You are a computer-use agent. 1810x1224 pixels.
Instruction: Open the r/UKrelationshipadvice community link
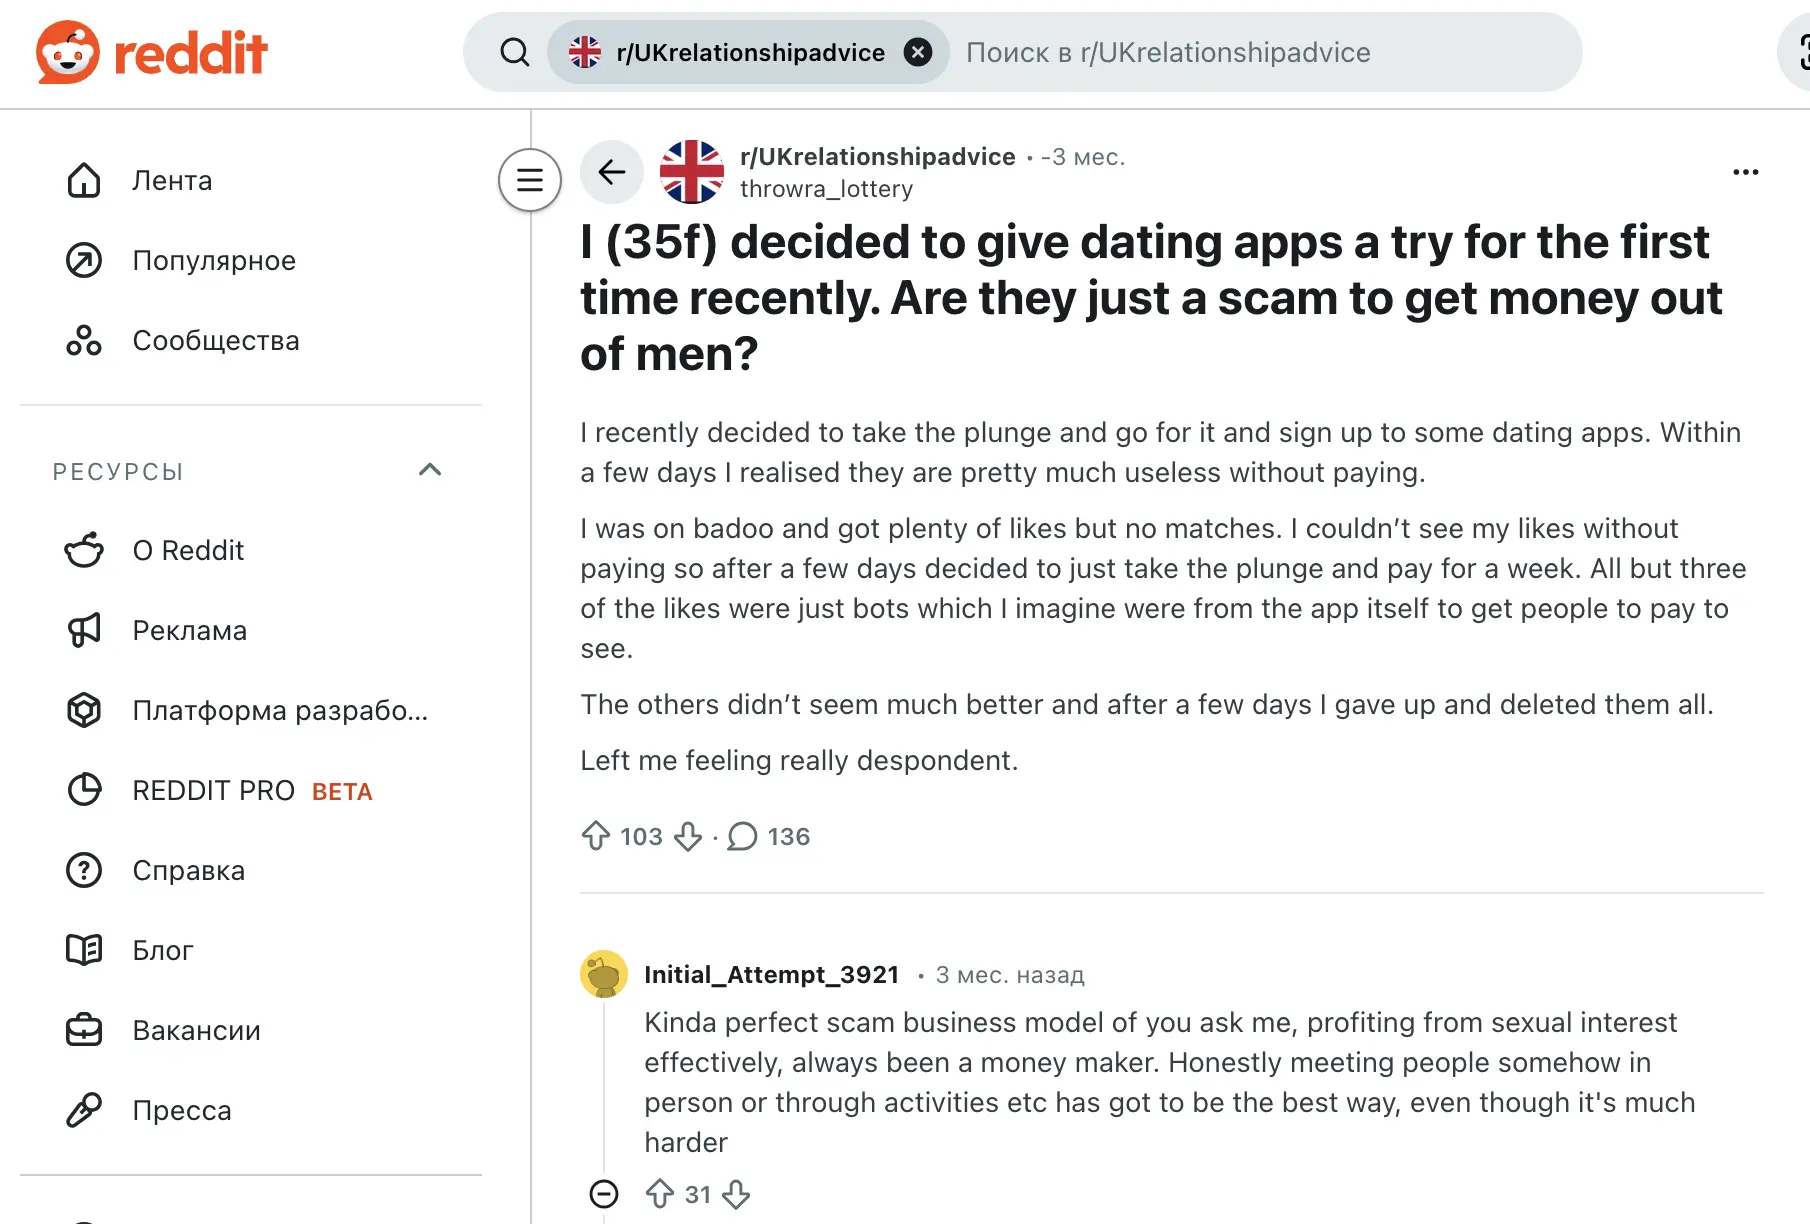(x=877, y=157)
